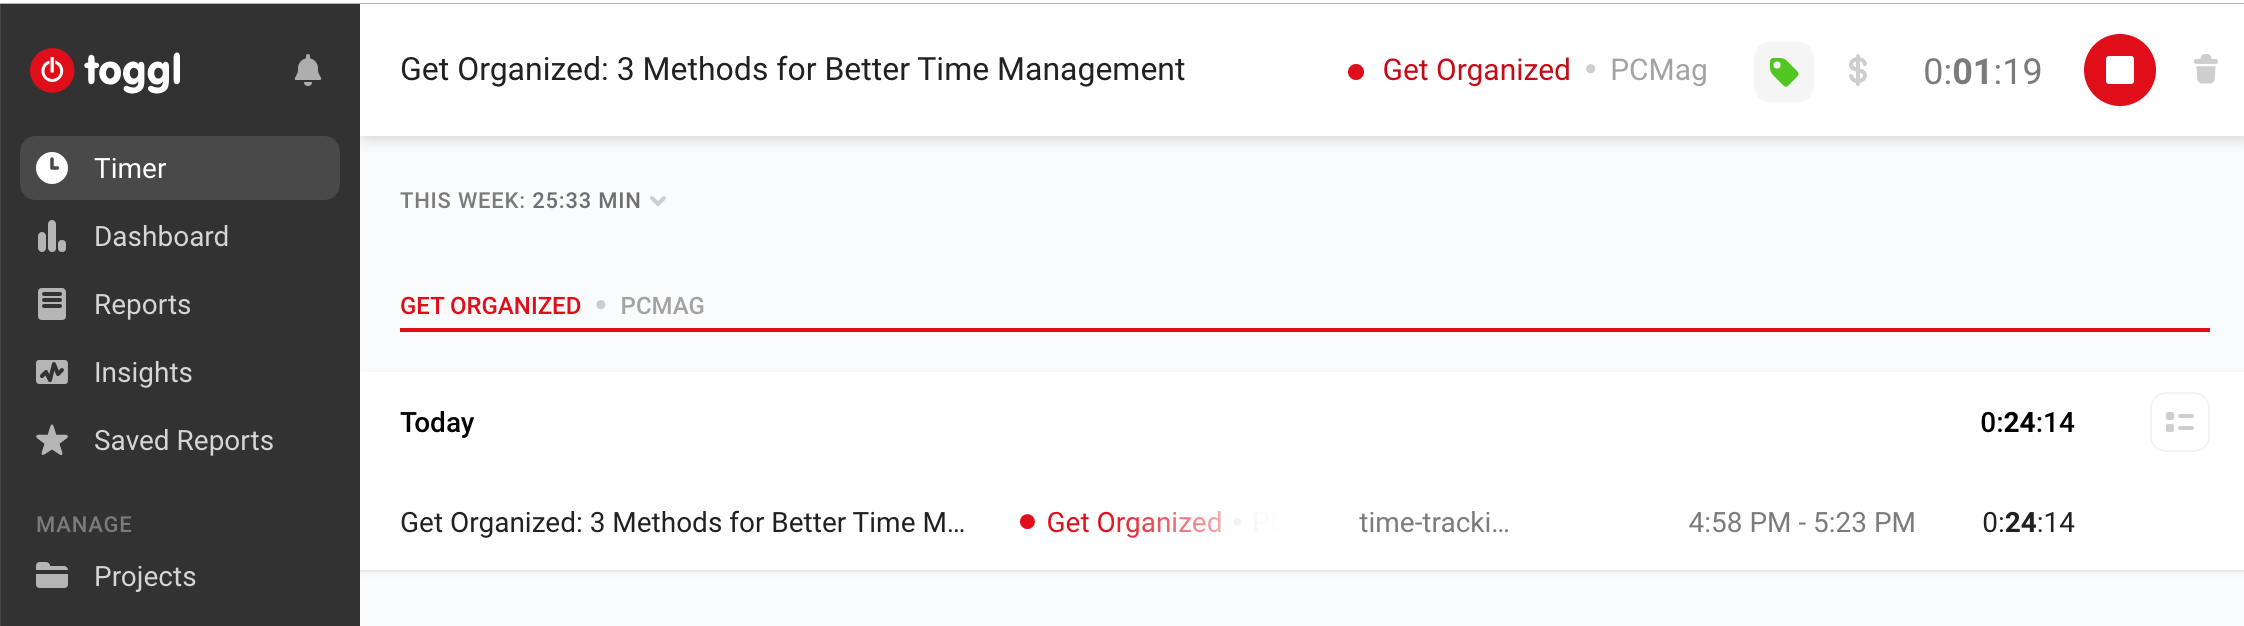Edit the 4:58 PM - 5:23 PM time range
Screen dimensions: 2244x626
click(1802, 522)
